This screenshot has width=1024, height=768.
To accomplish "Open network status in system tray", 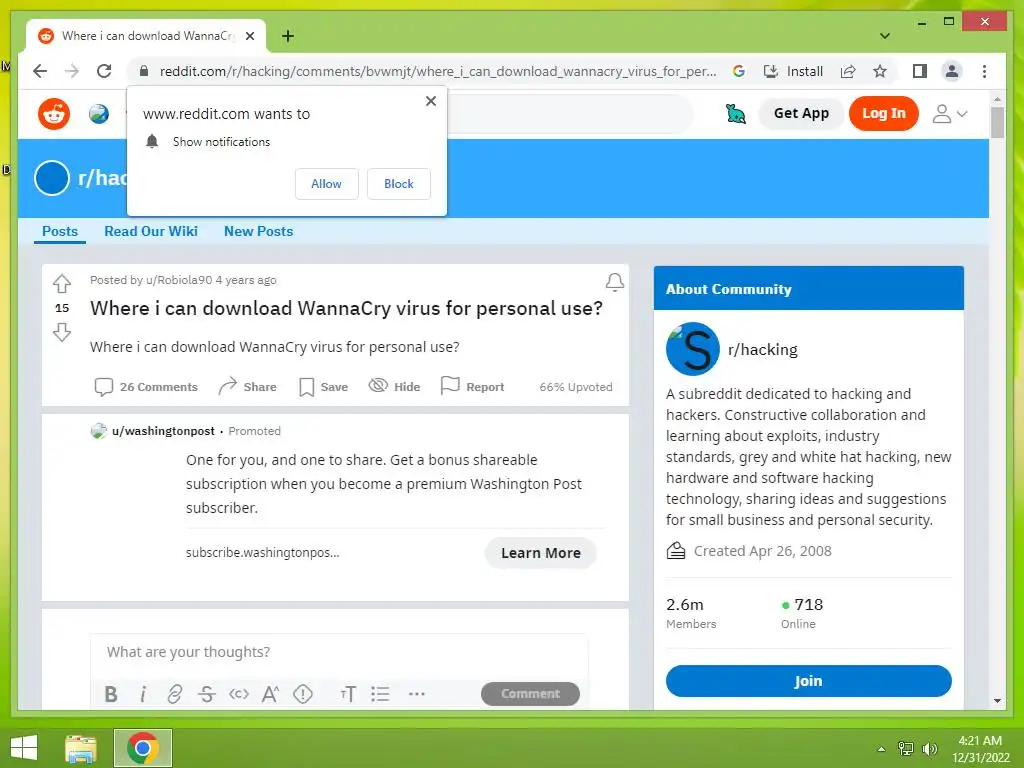I will [906, 748].
